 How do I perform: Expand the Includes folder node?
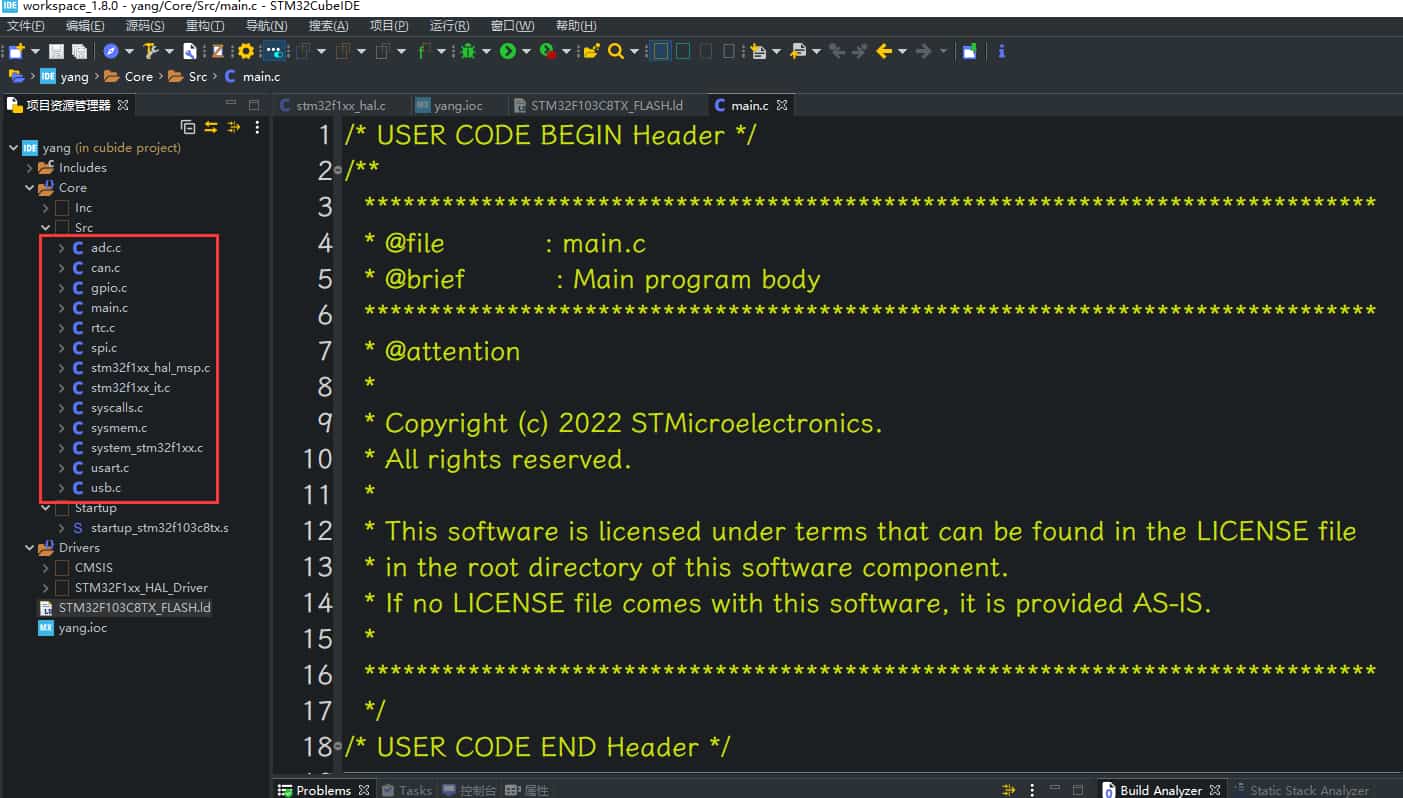(29, 168)
